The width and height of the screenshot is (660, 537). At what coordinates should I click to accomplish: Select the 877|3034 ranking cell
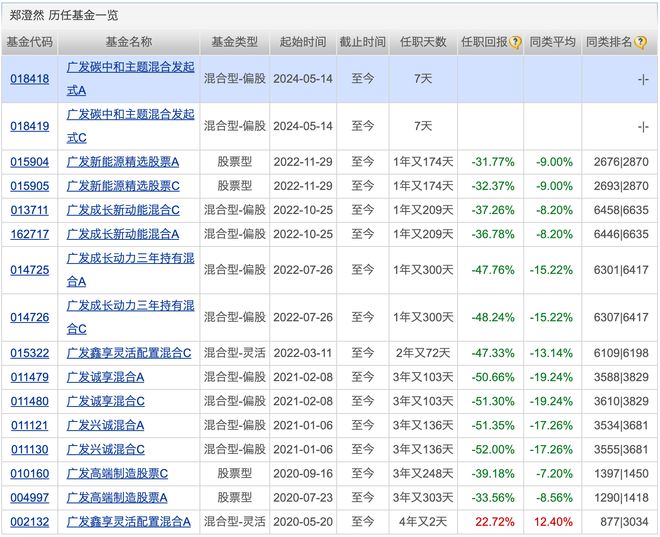pos(624,522)
